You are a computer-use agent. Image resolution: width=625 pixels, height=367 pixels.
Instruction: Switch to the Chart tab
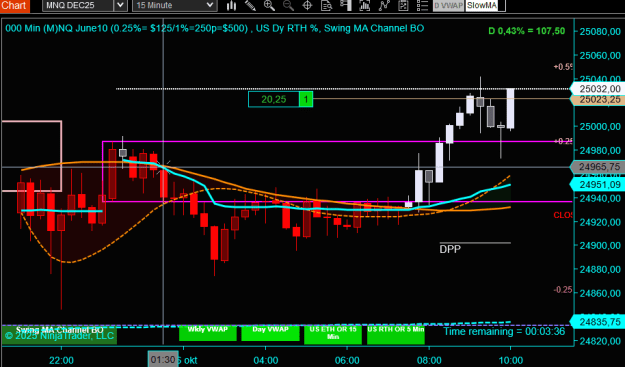(14, 6)
